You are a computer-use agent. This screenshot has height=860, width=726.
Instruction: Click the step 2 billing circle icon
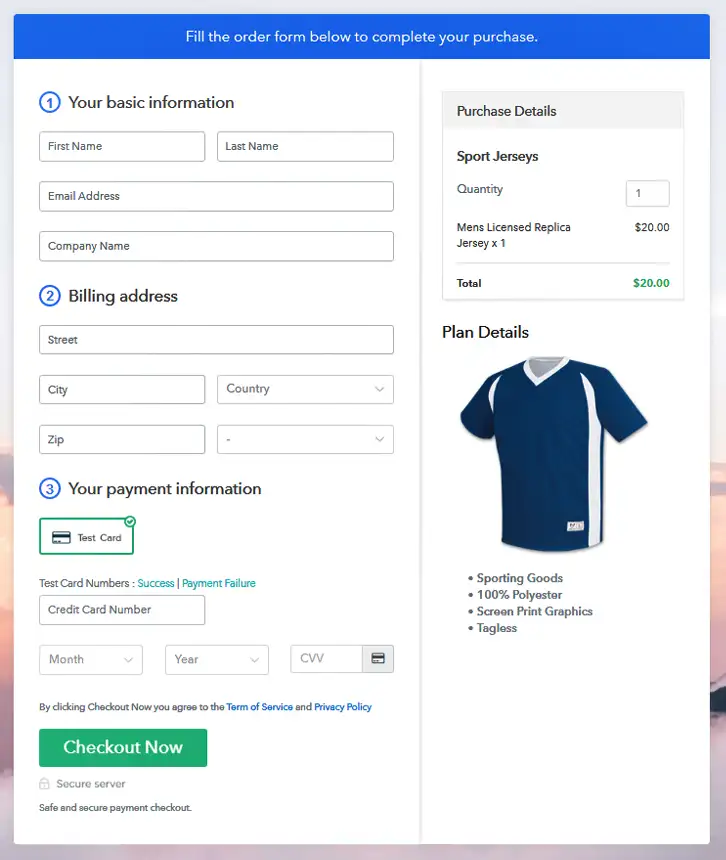50,296
